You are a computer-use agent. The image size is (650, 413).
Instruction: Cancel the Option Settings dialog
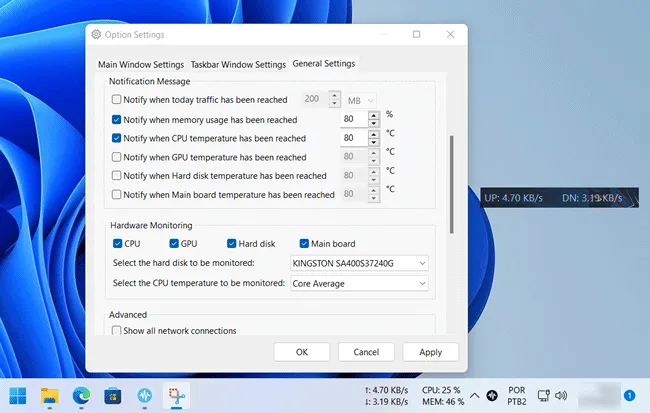[x=366, y=352]
